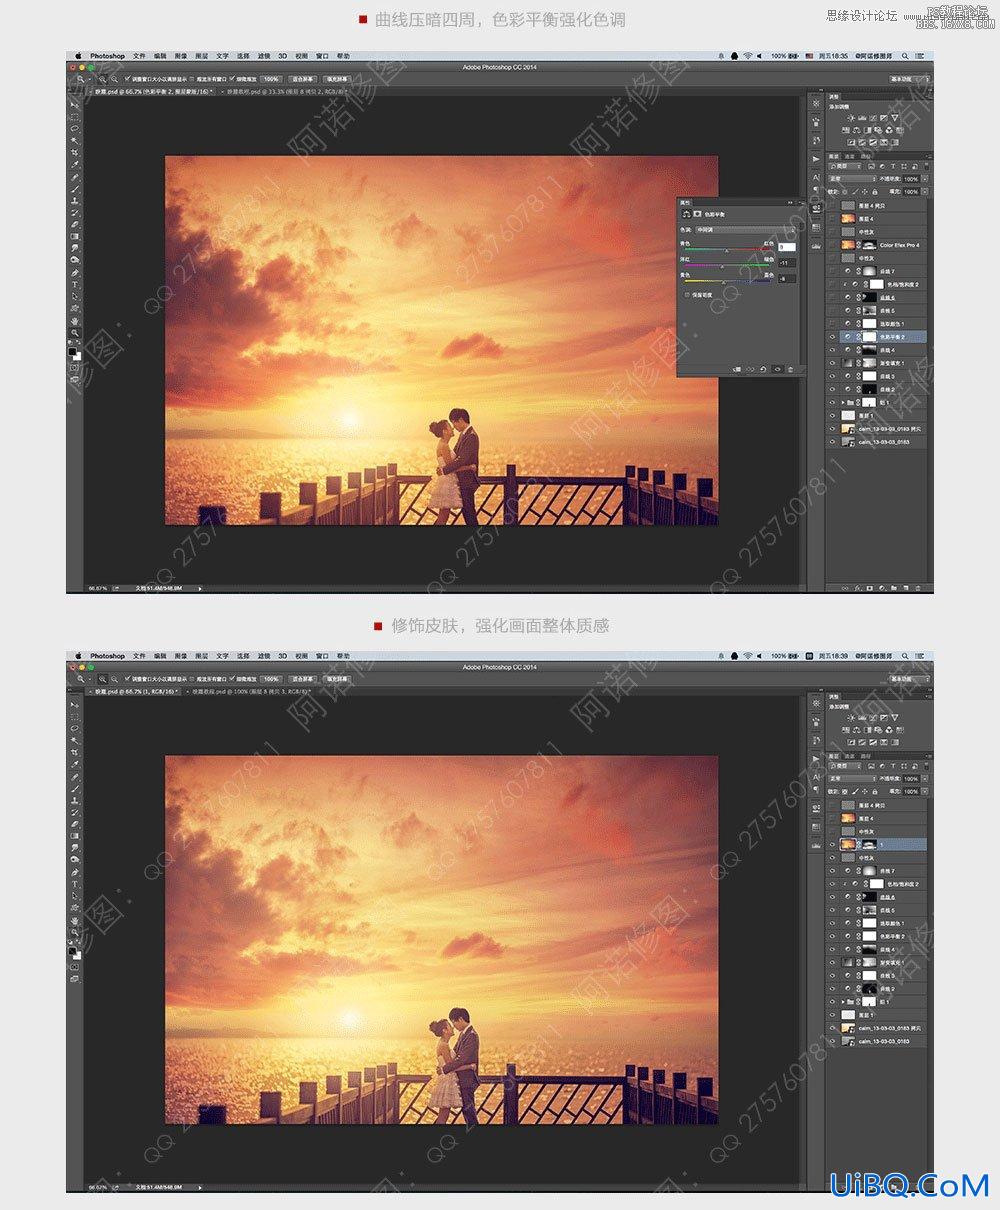
Task: Select 色相/饱和度 2 layer in lower Layers panel
Action: [x=878, y=884]
